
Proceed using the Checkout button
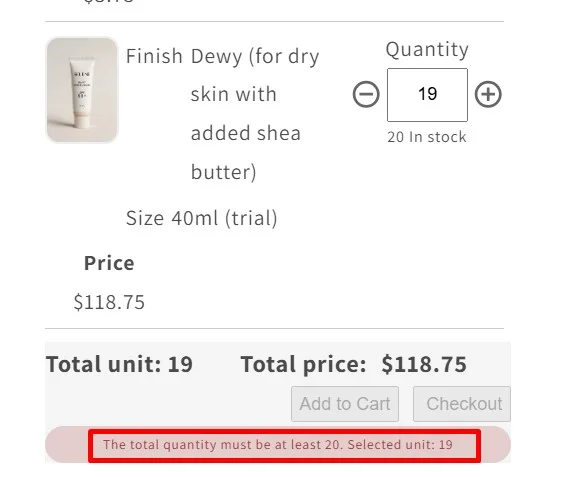[462, 404]
